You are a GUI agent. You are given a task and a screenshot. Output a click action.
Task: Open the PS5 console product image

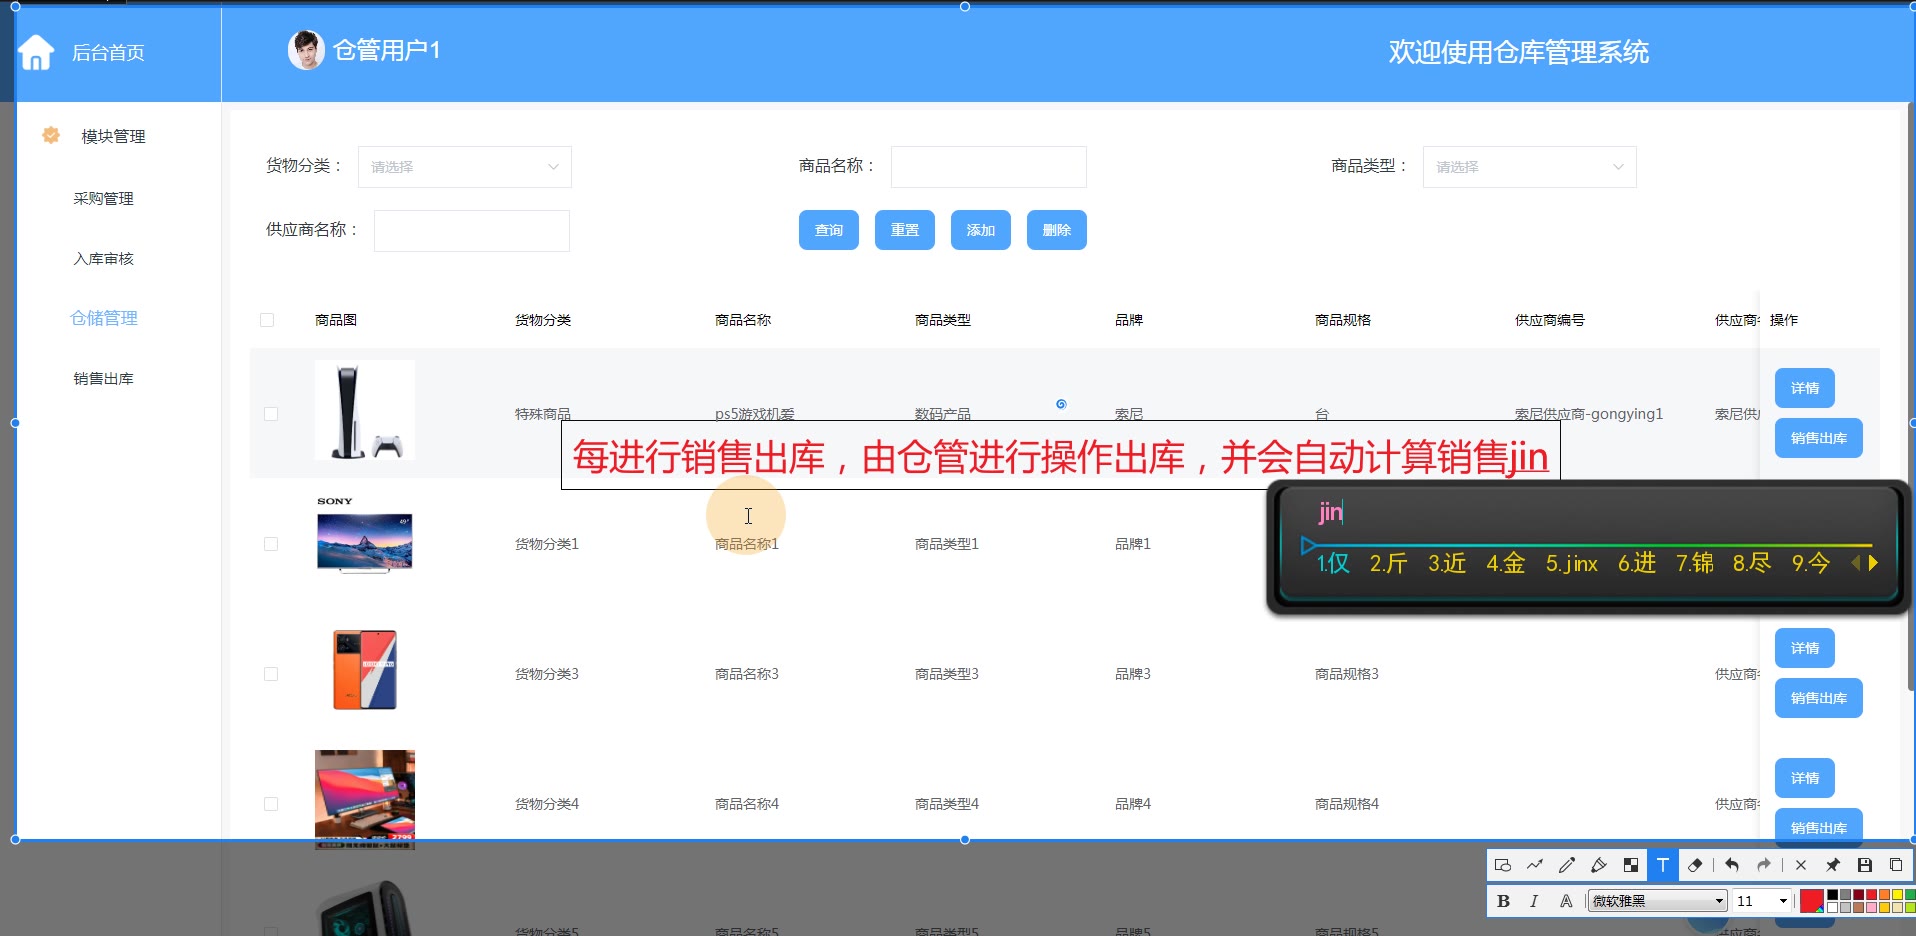click(365, 410)
